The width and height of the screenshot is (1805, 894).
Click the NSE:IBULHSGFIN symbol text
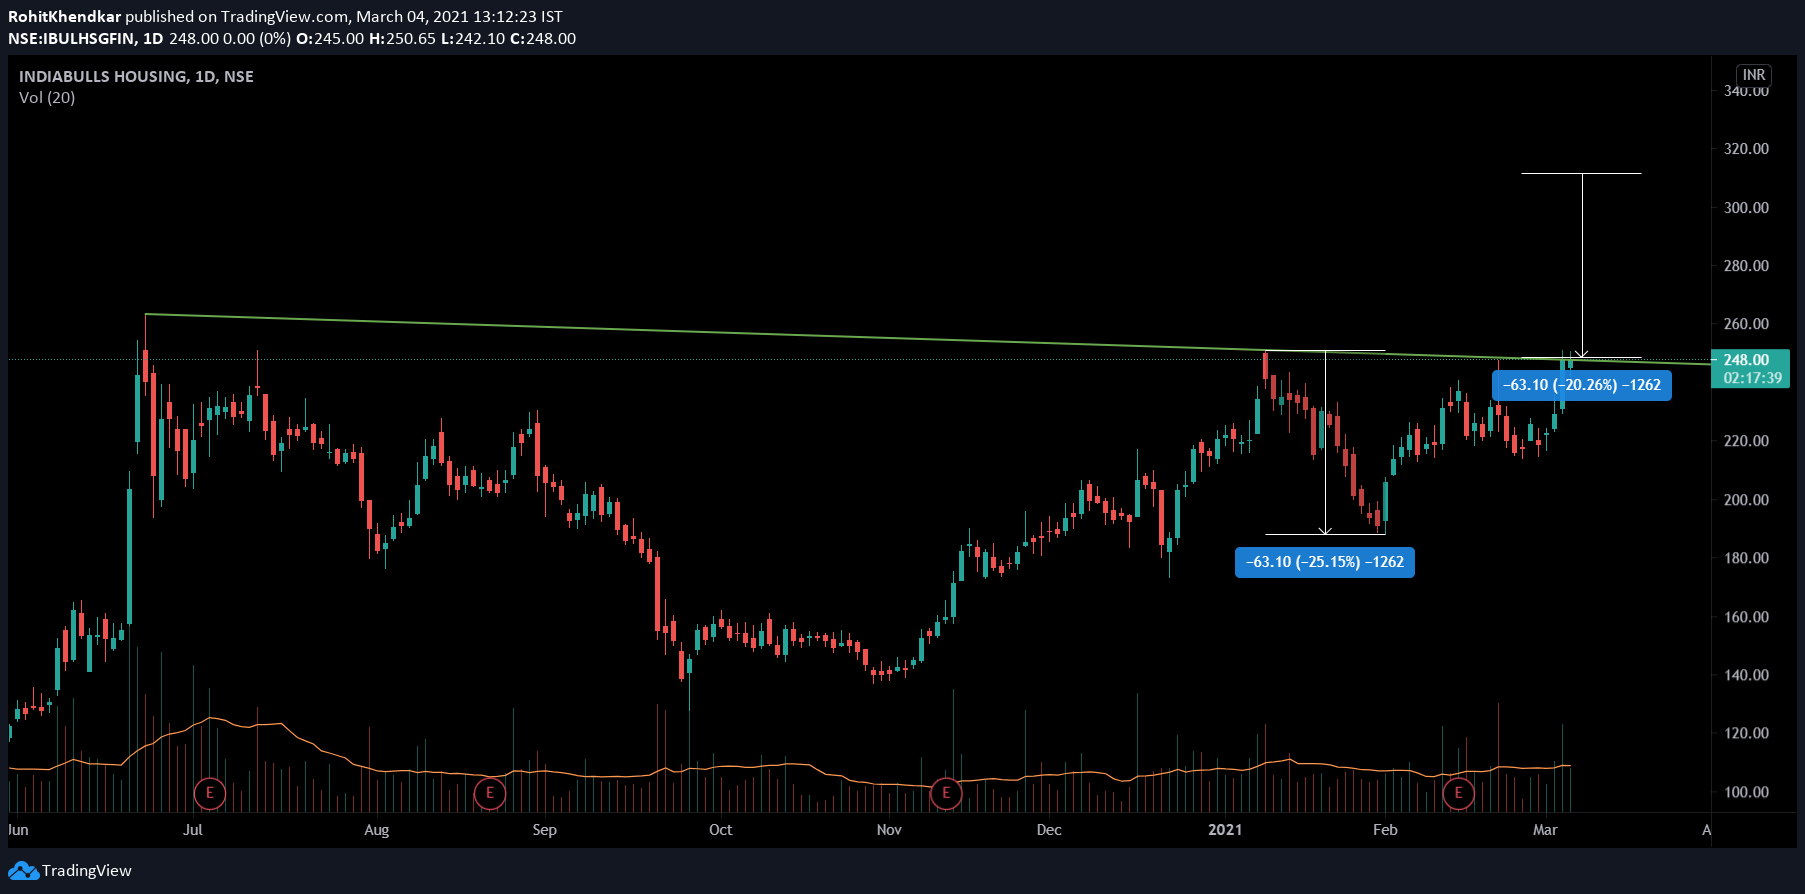coord(72,38)
